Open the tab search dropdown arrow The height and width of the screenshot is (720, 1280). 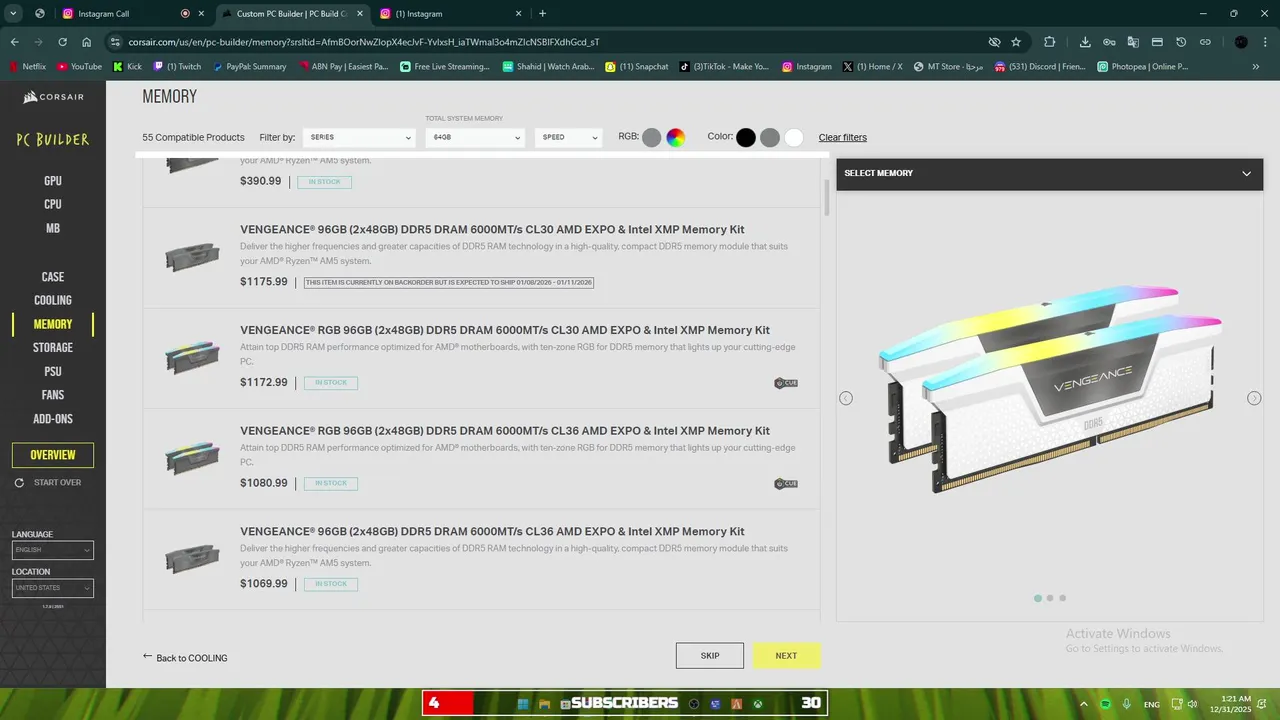13,14
